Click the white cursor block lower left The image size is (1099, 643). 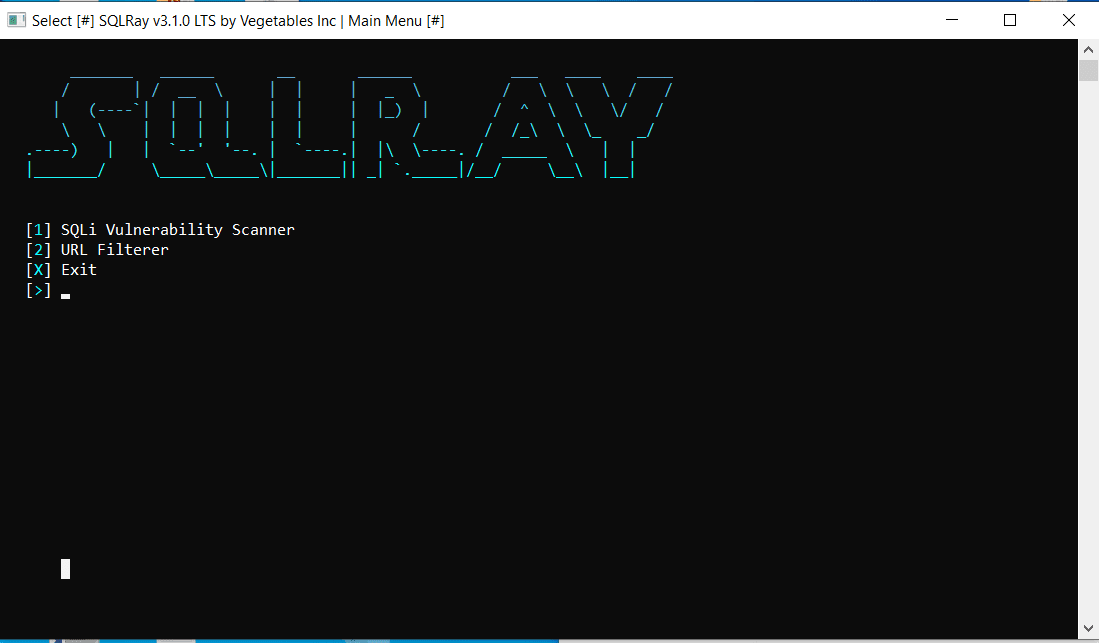[x=65, y=568]
